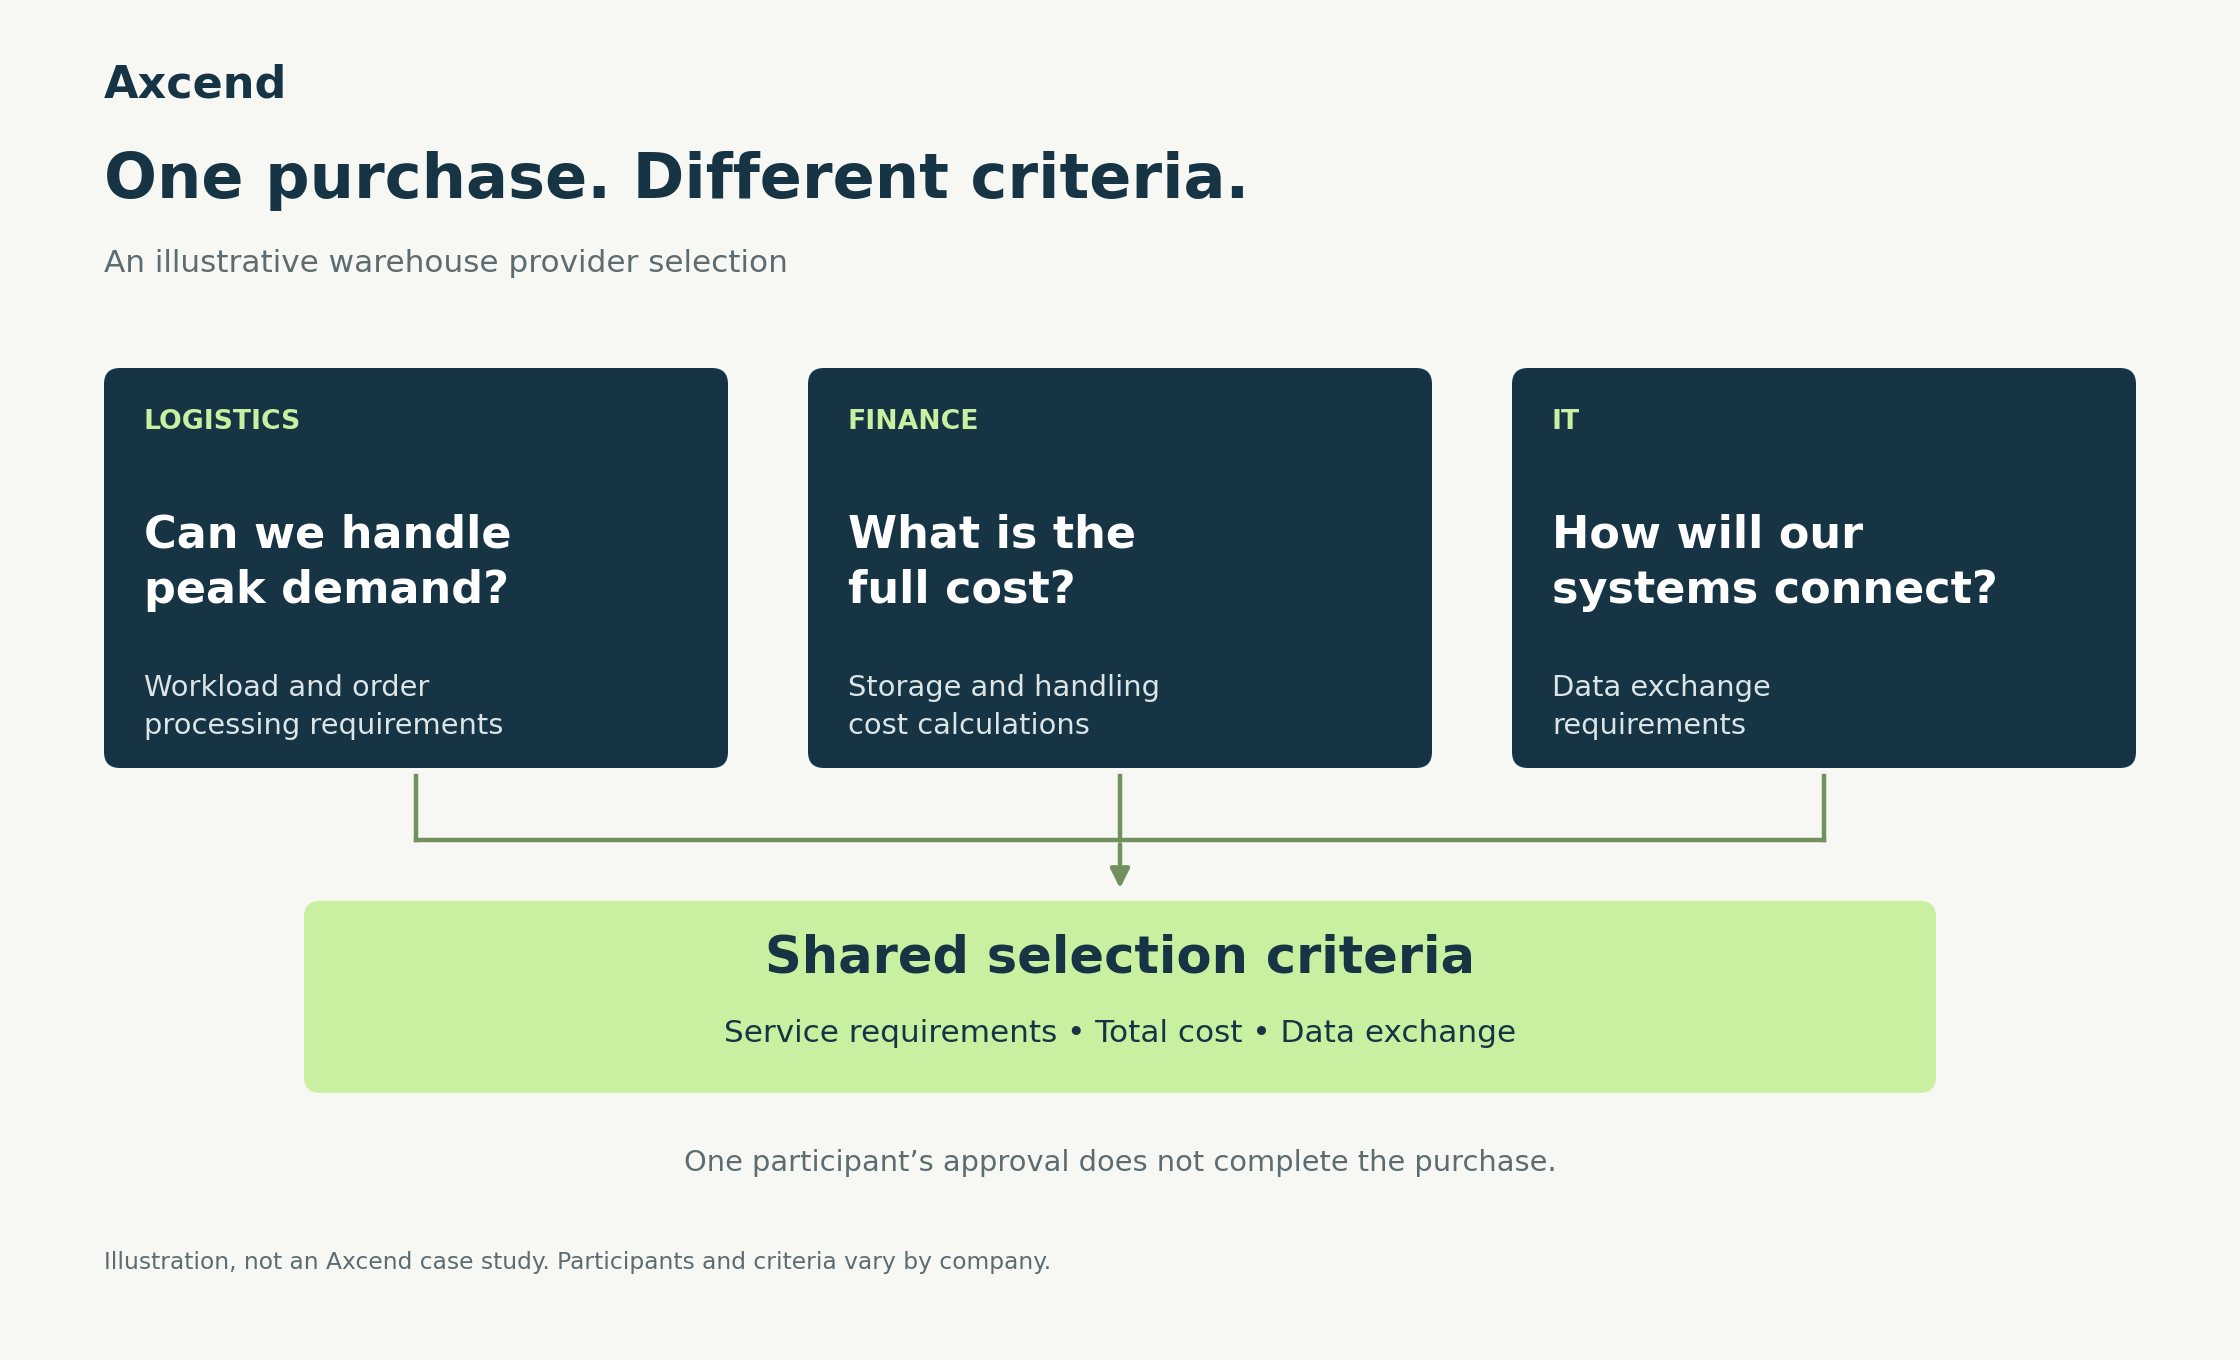Select 'Data exchange requirements' text
Image resolution: width=2240 pixels, height=1360 pixels.
pyautogui.click(x=1661, y=705)
